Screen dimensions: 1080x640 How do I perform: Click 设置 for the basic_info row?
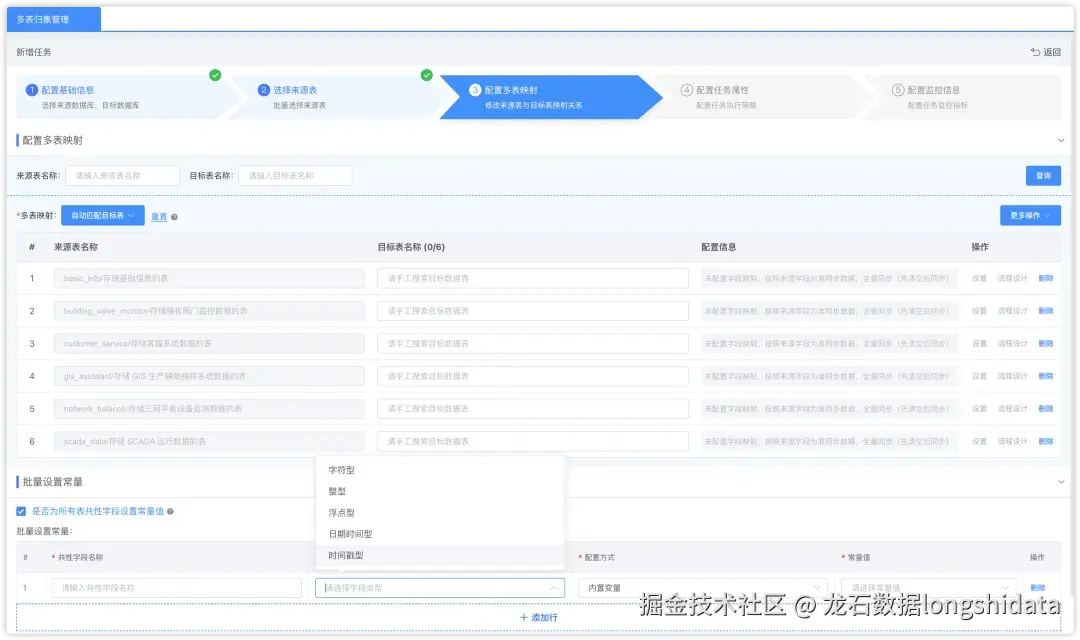(979, 278)
